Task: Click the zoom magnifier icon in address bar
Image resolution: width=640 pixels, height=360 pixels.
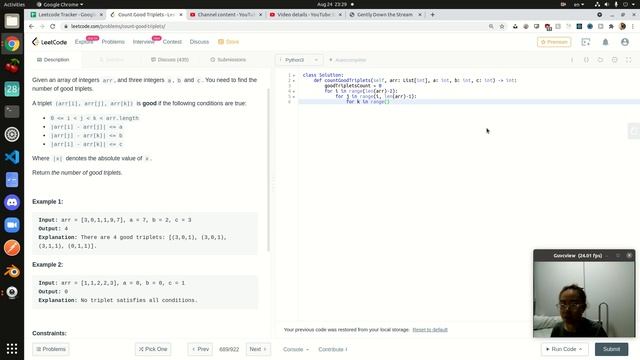Action: 491,26
